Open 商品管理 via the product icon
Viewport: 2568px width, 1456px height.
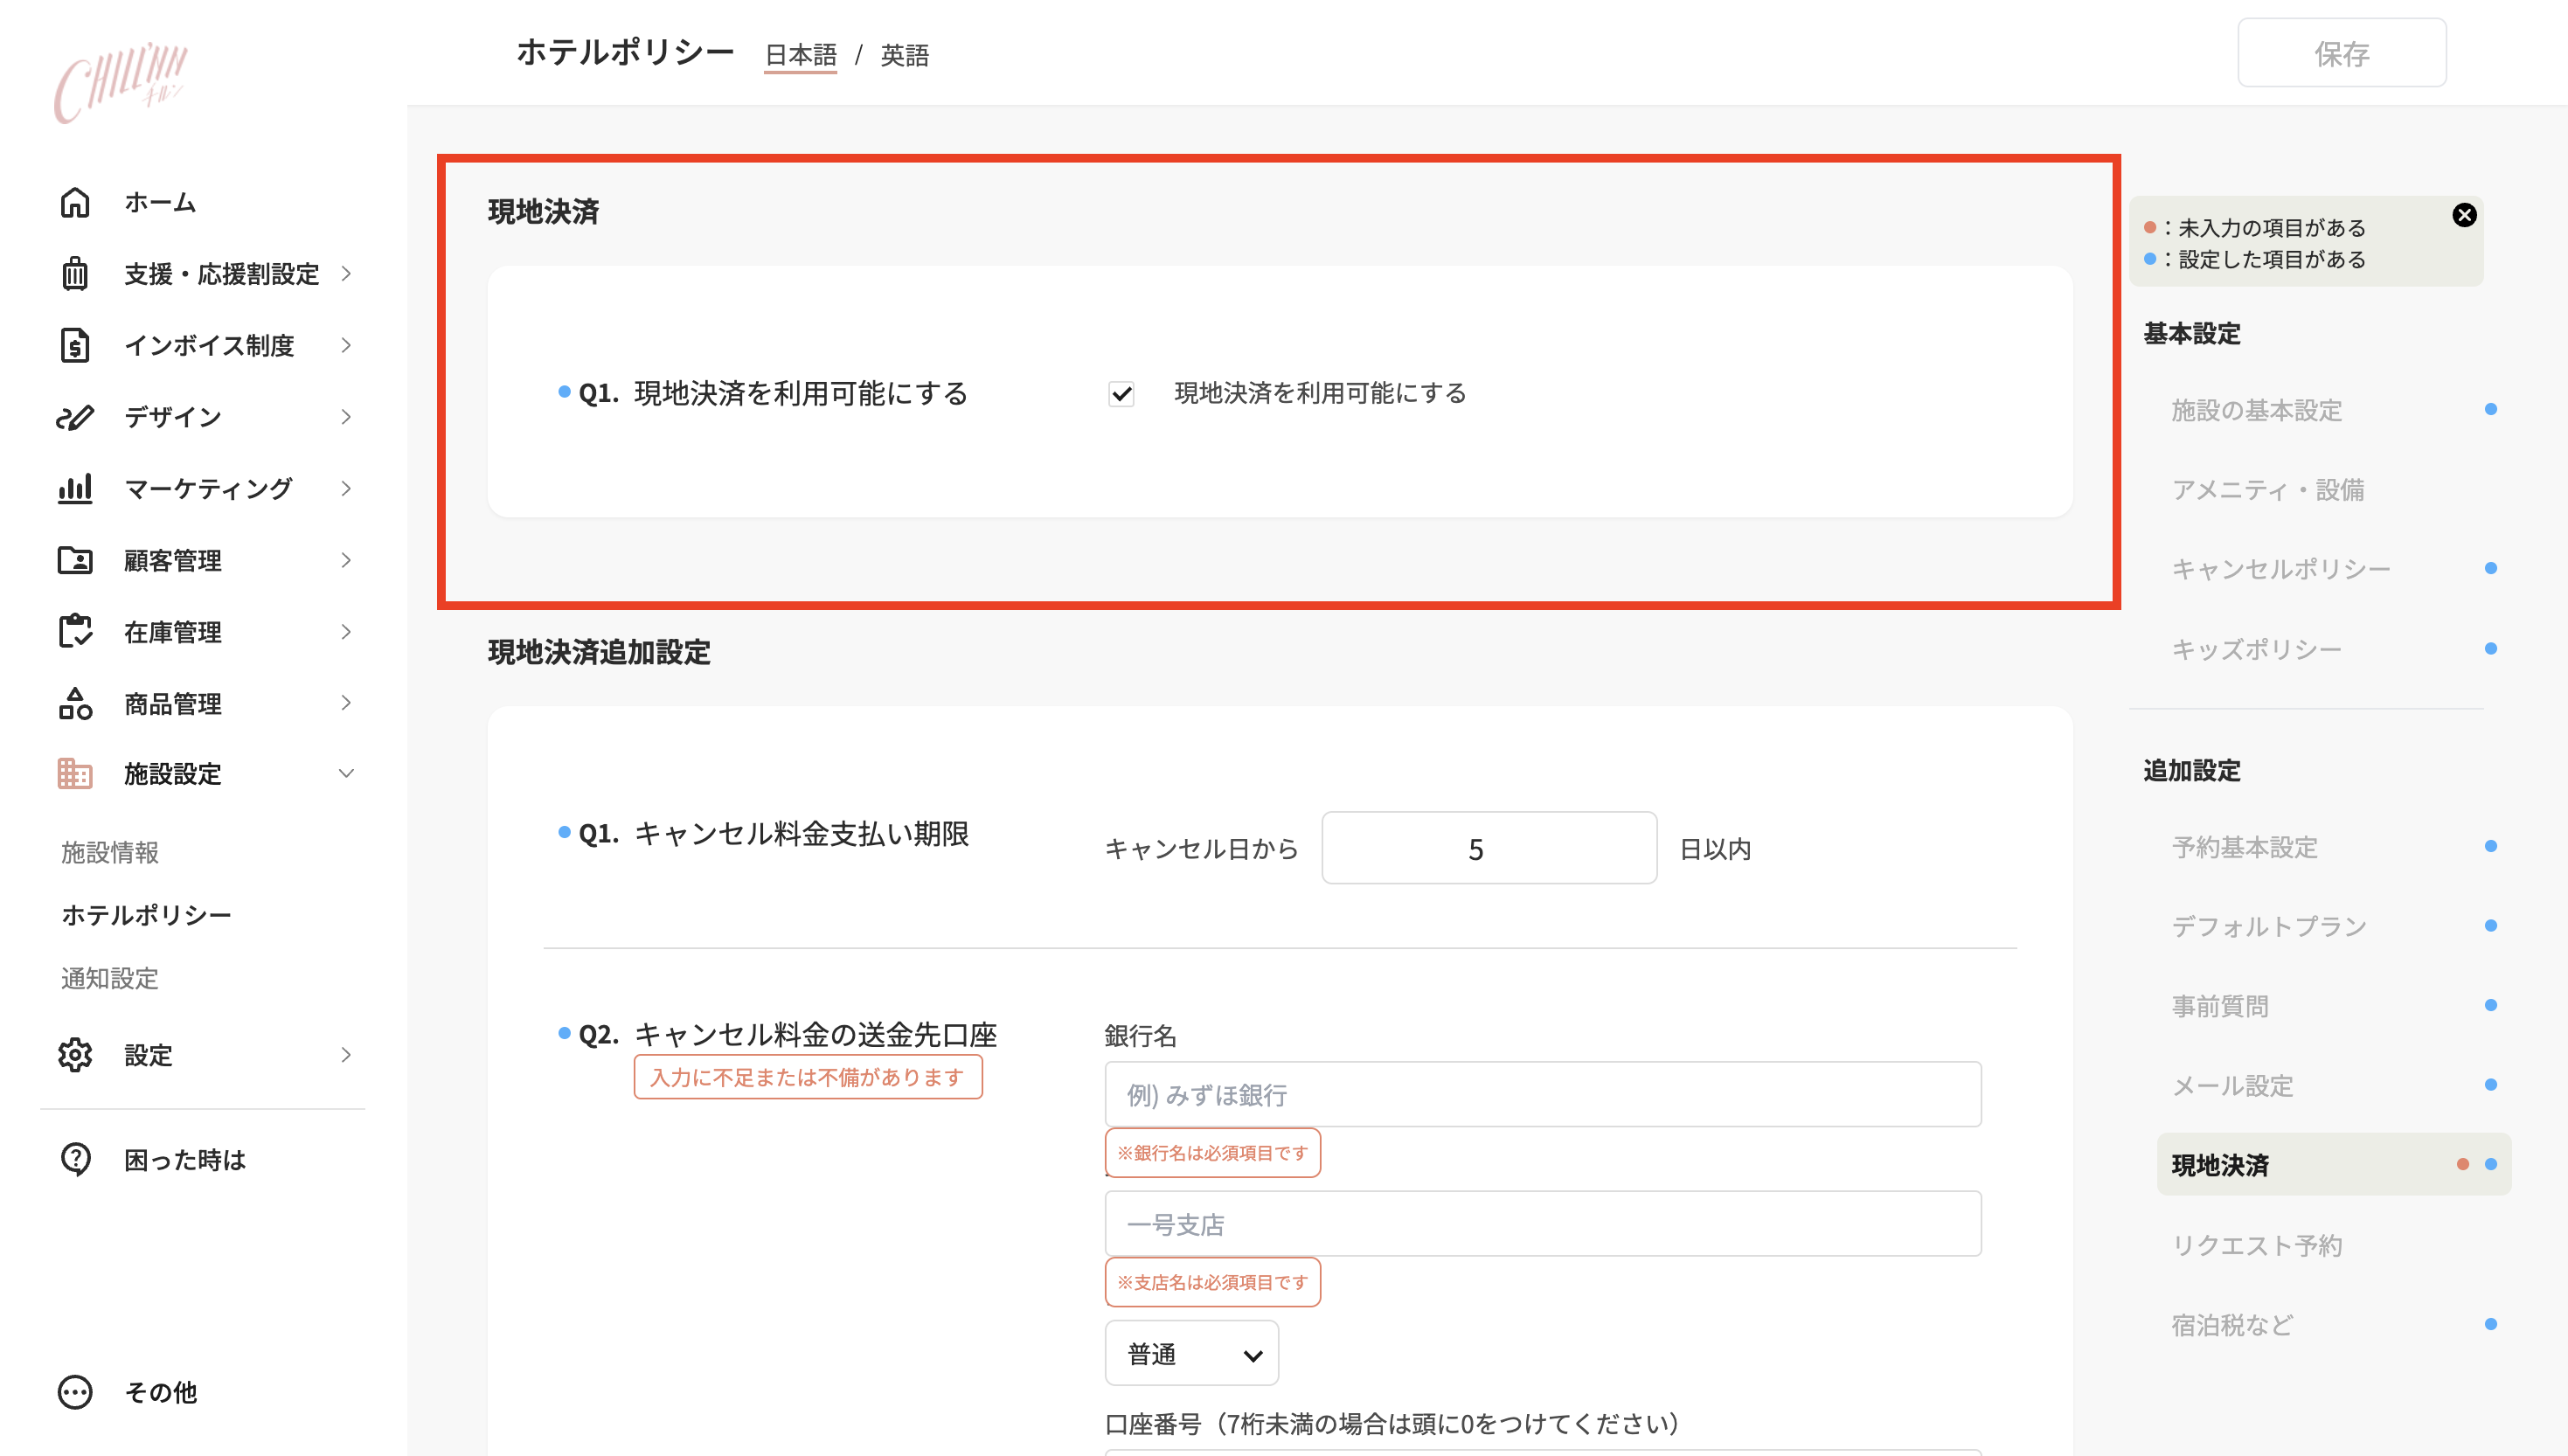(x=76, y=703)
